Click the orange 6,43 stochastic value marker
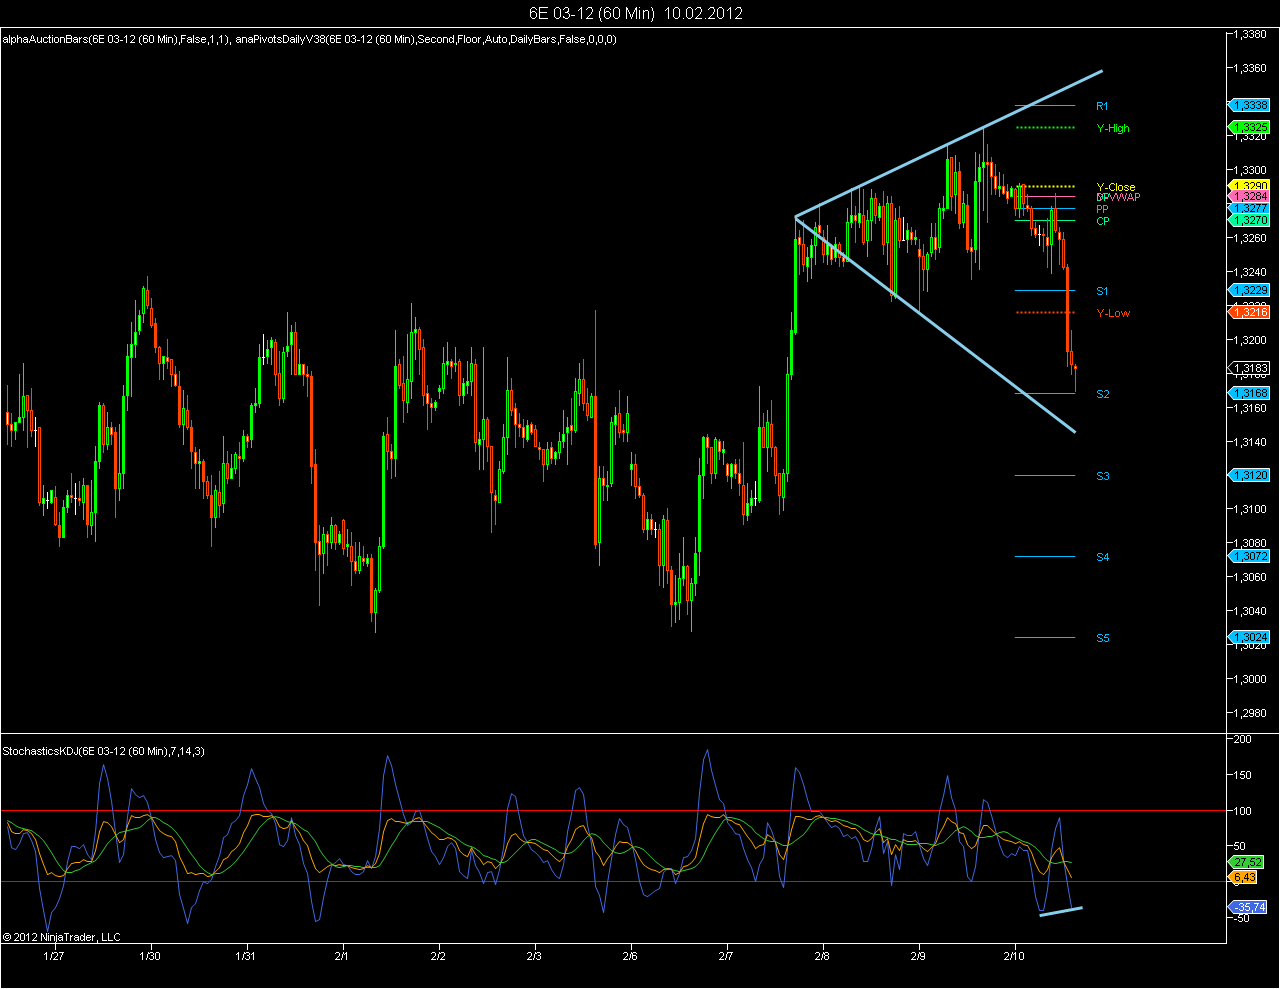The height and width of the screenshot is (989, 1280). coord(1243,877)
